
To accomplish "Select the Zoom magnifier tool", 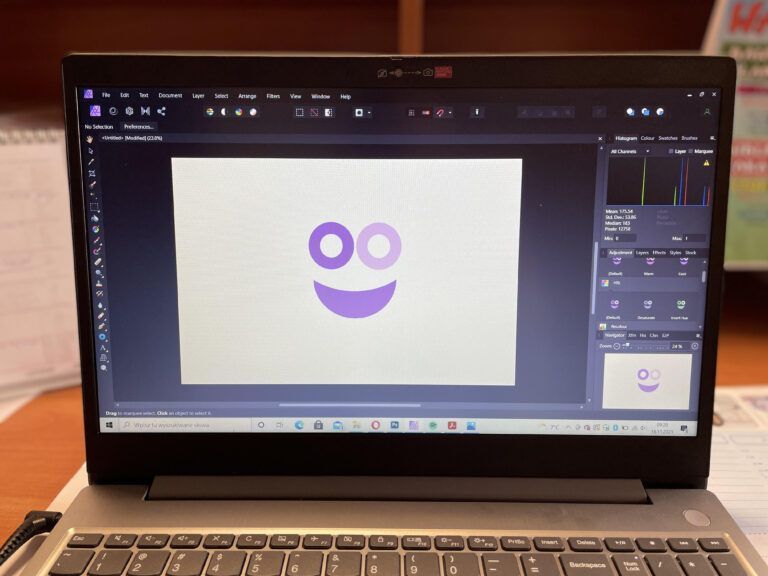I will (104, 368).
